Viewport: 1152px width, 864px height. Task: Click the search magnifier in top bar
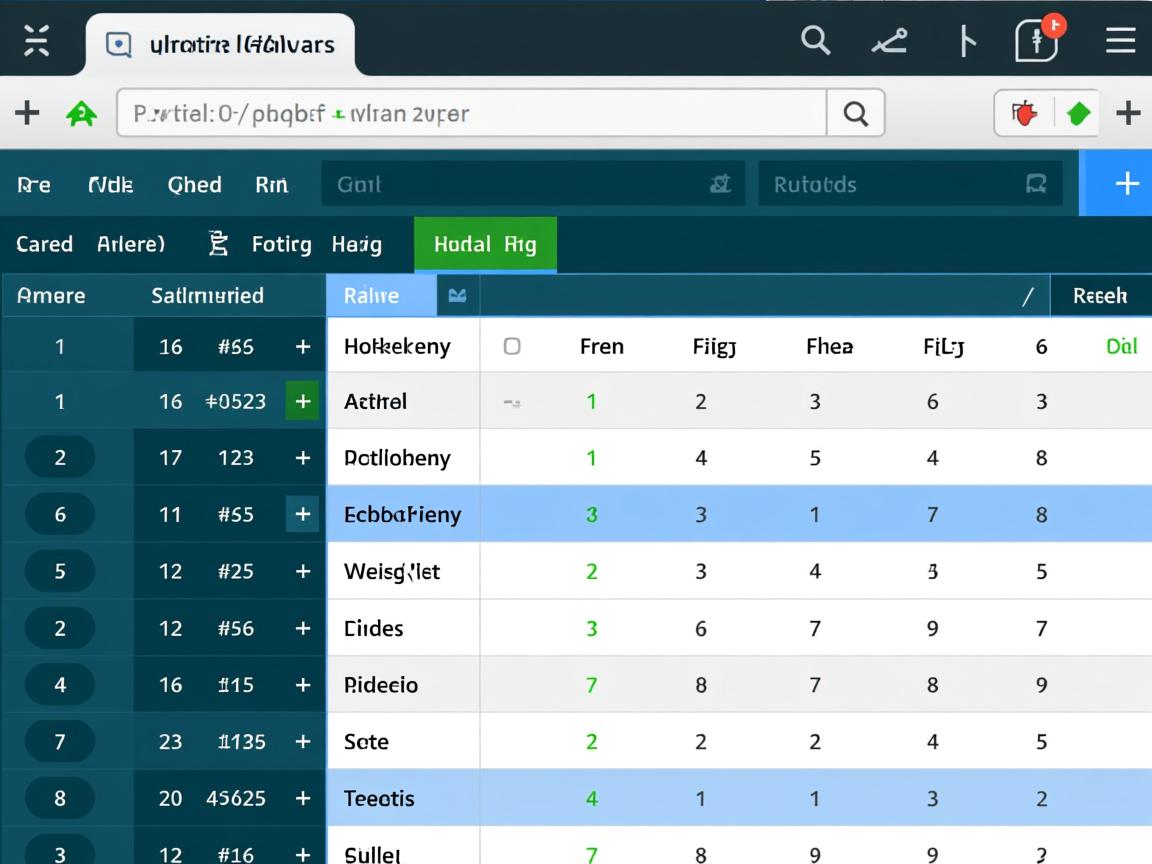[816, 41]
